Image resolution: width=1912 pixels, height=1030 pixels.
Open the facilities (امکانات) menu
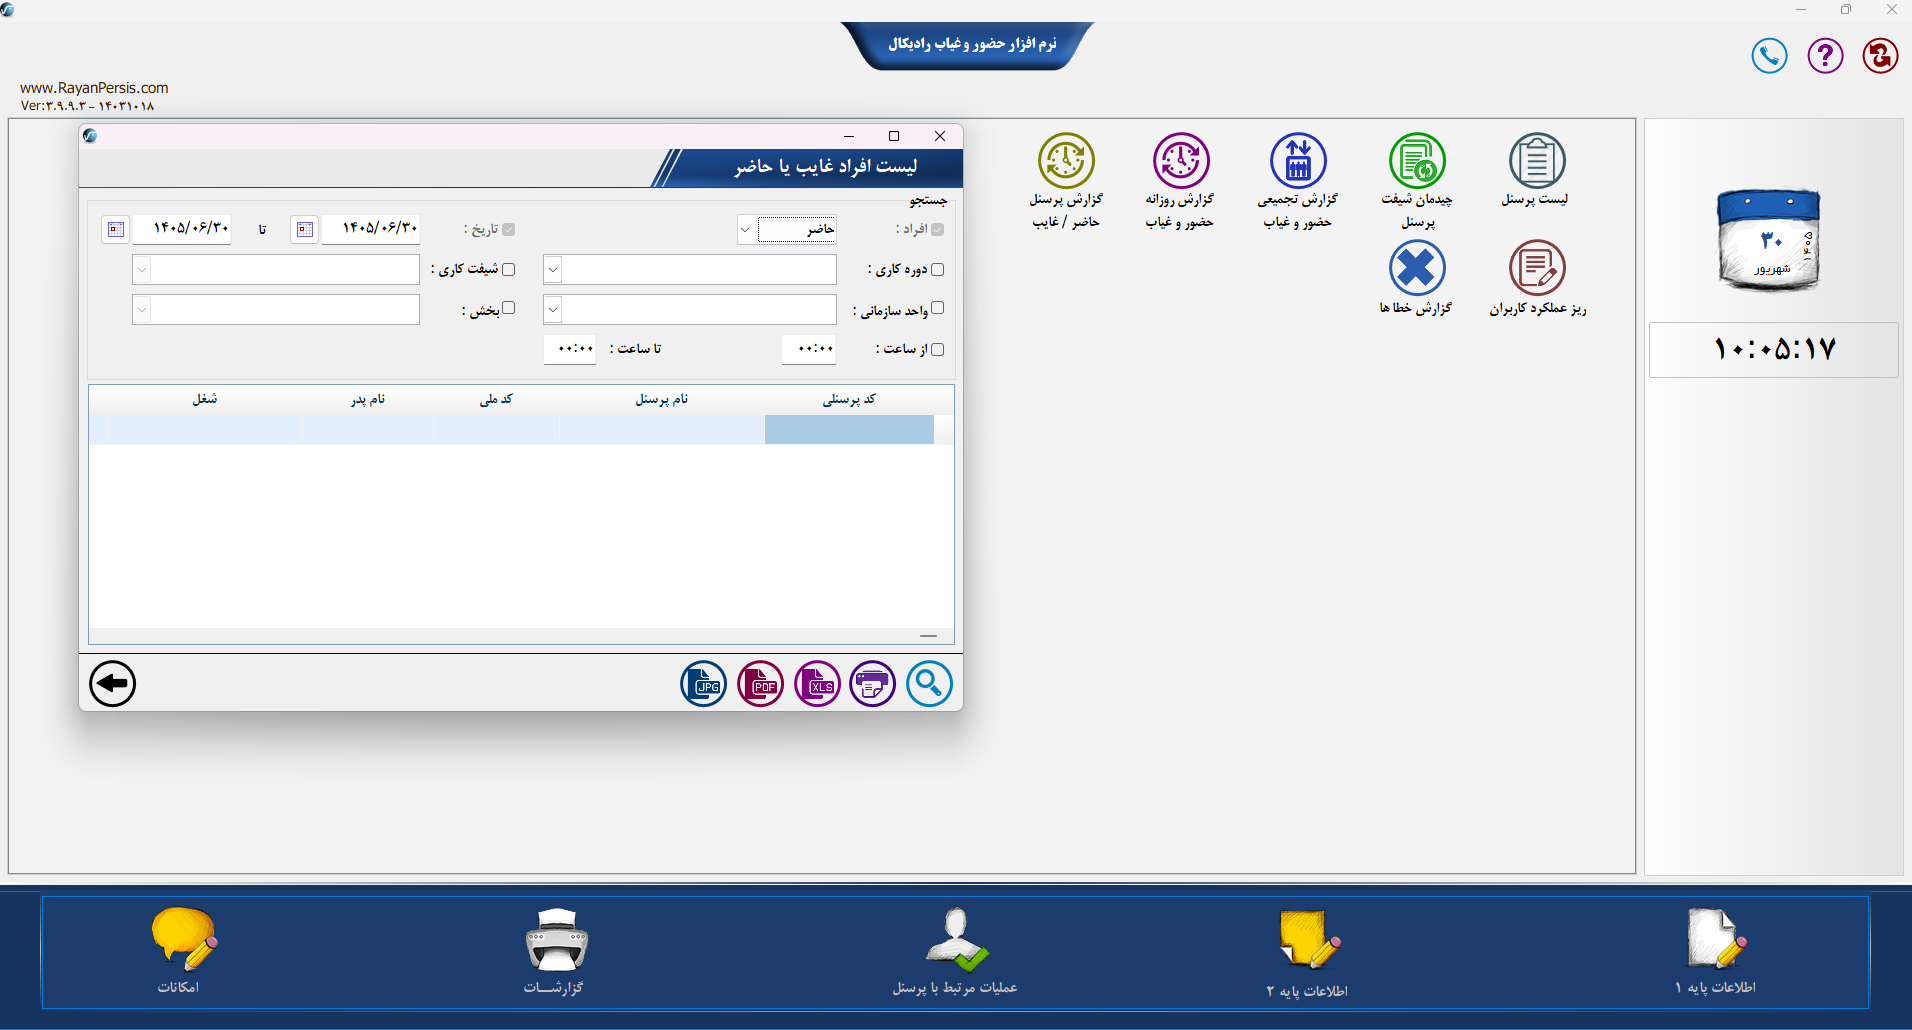181,951
